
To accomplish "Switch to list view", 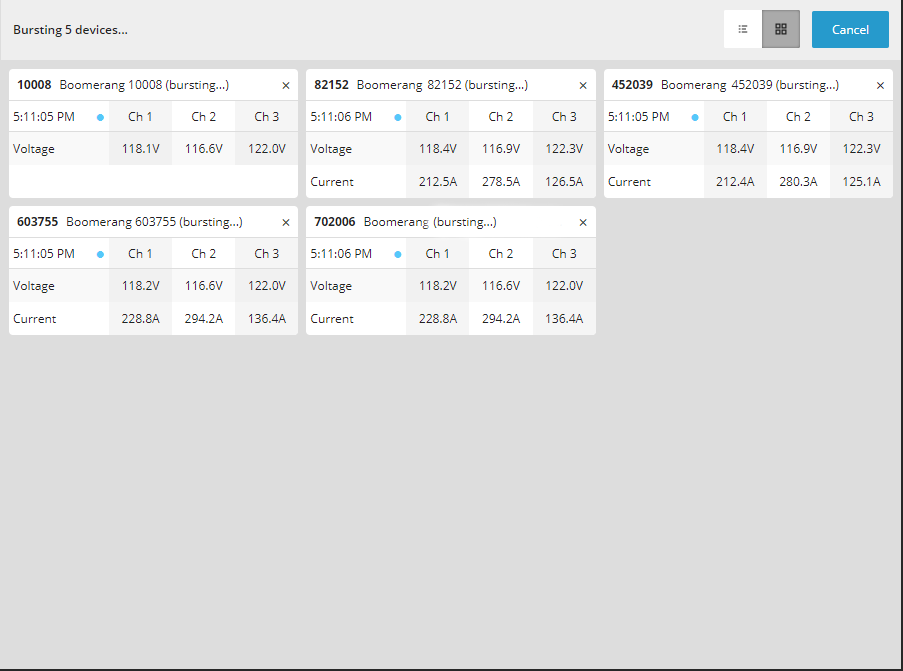I will pyautogui.click(x=742, y=29).
